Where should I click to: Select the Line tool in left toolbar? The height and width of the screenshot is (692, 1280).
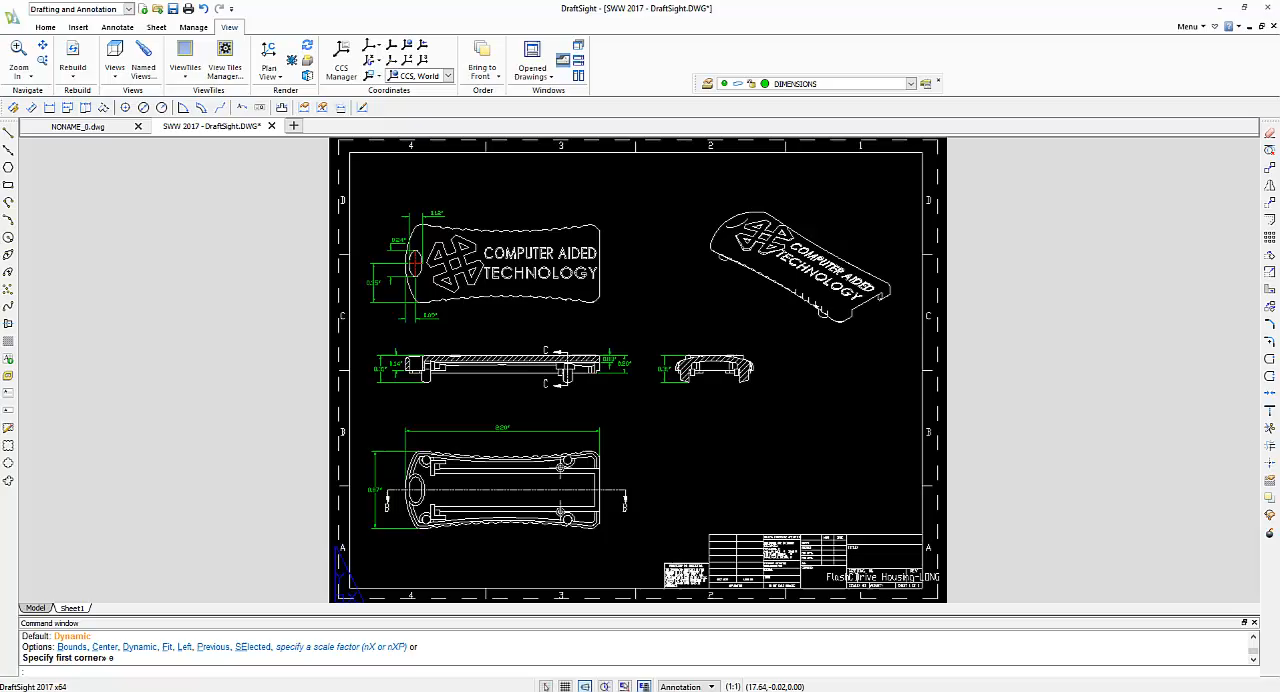click(x=8, y=132)
